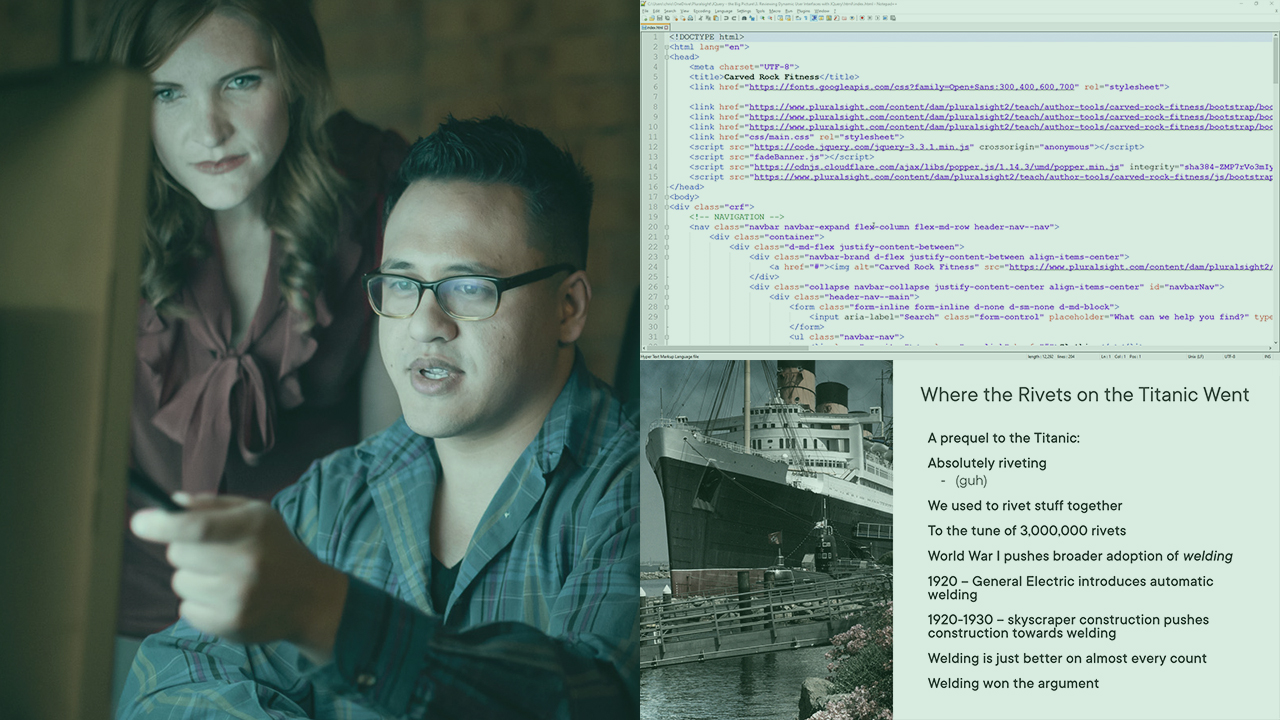Image resolution: width=1280 pixels, height=720 pixels.
Task: Open the Language menu
Action: pos(723,11)
